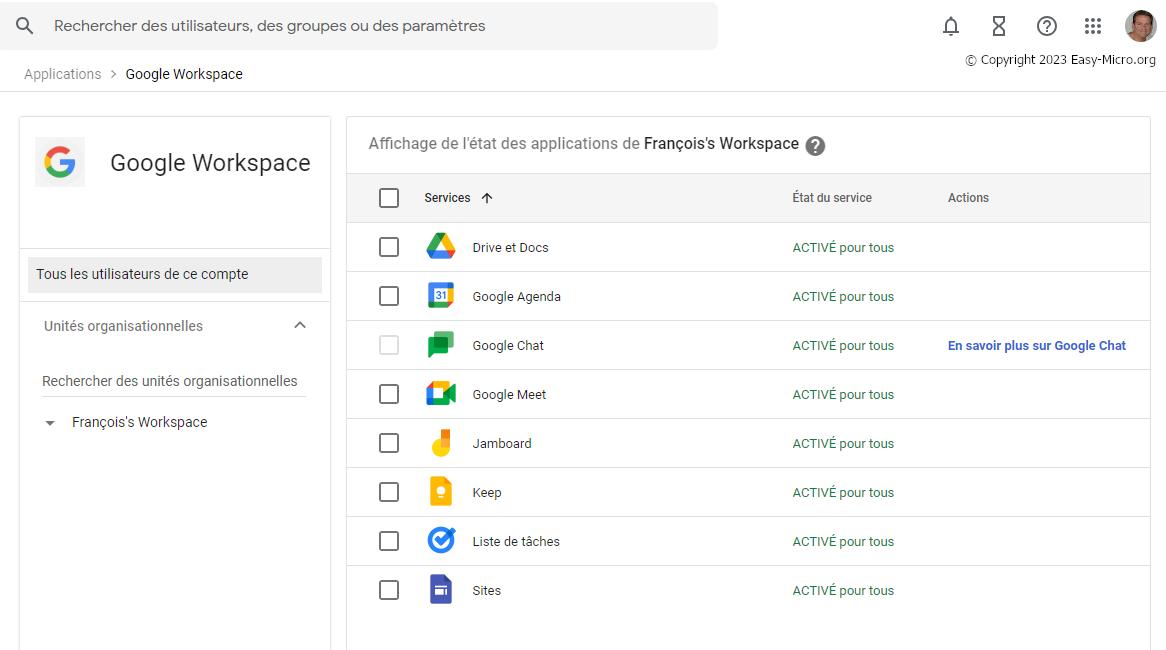The height and width of the screenshot is (650, 1166).
Task: Click Rechercher des unités organisationnelles field
Action: pos(174,381)
